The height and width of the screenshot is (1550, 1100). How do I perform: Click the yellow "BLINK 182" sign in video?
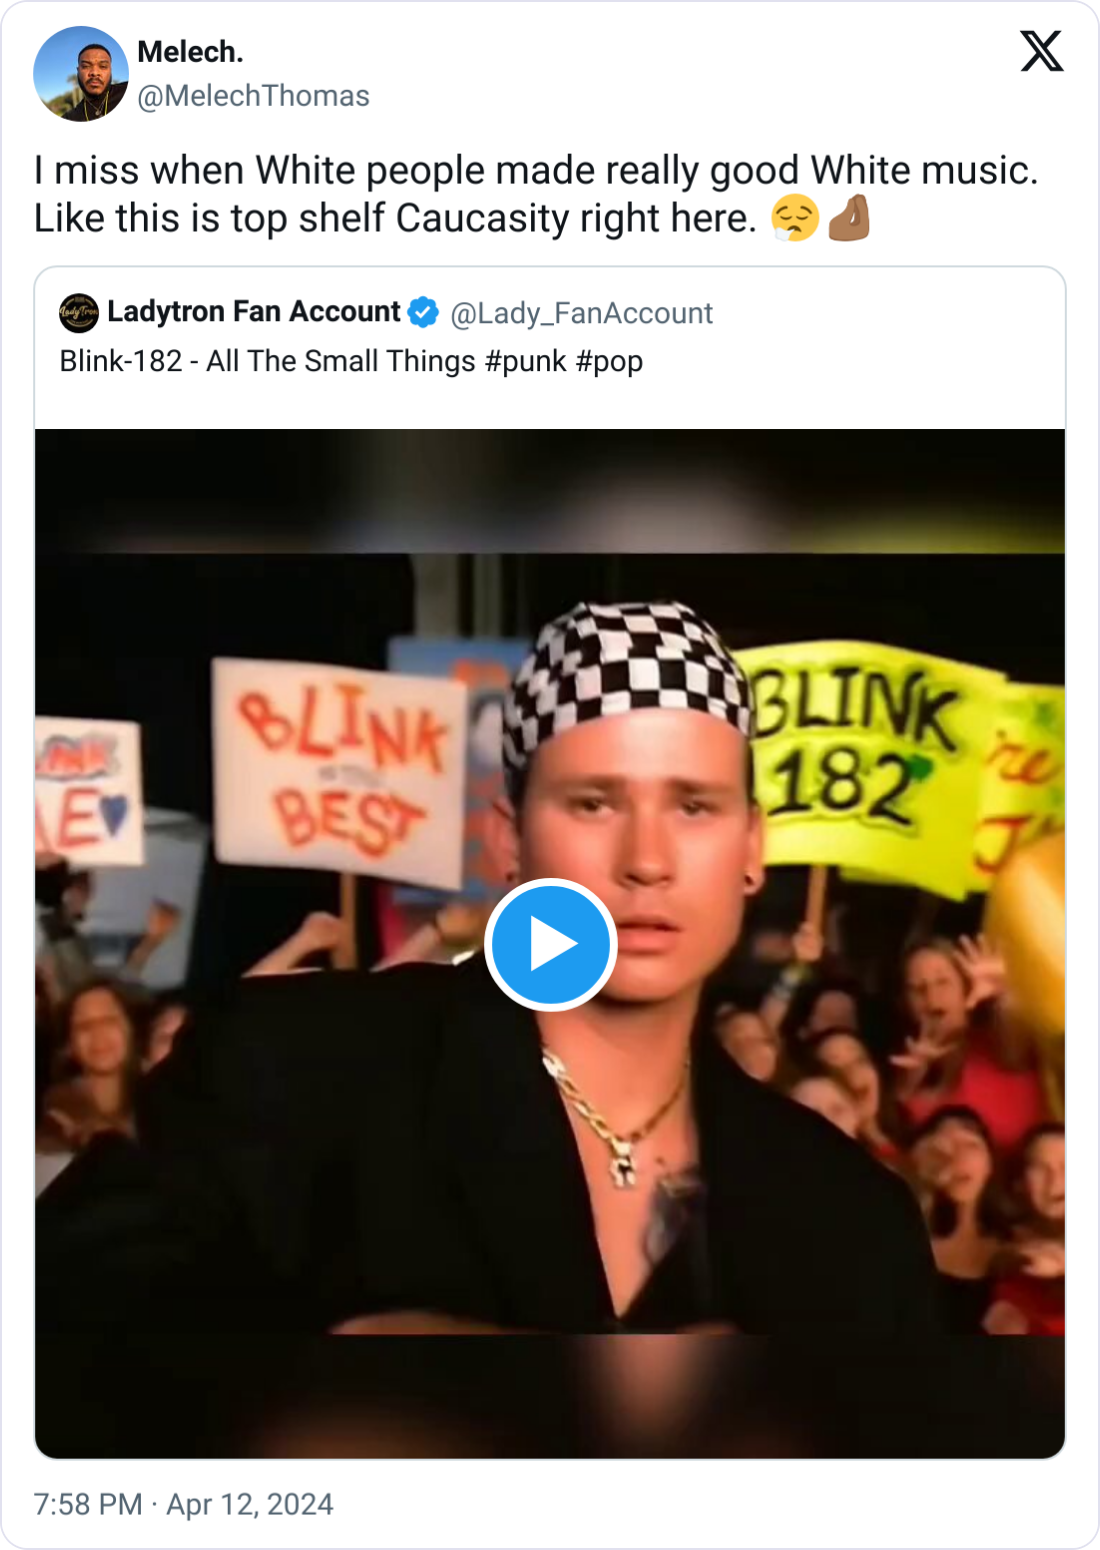860,750
